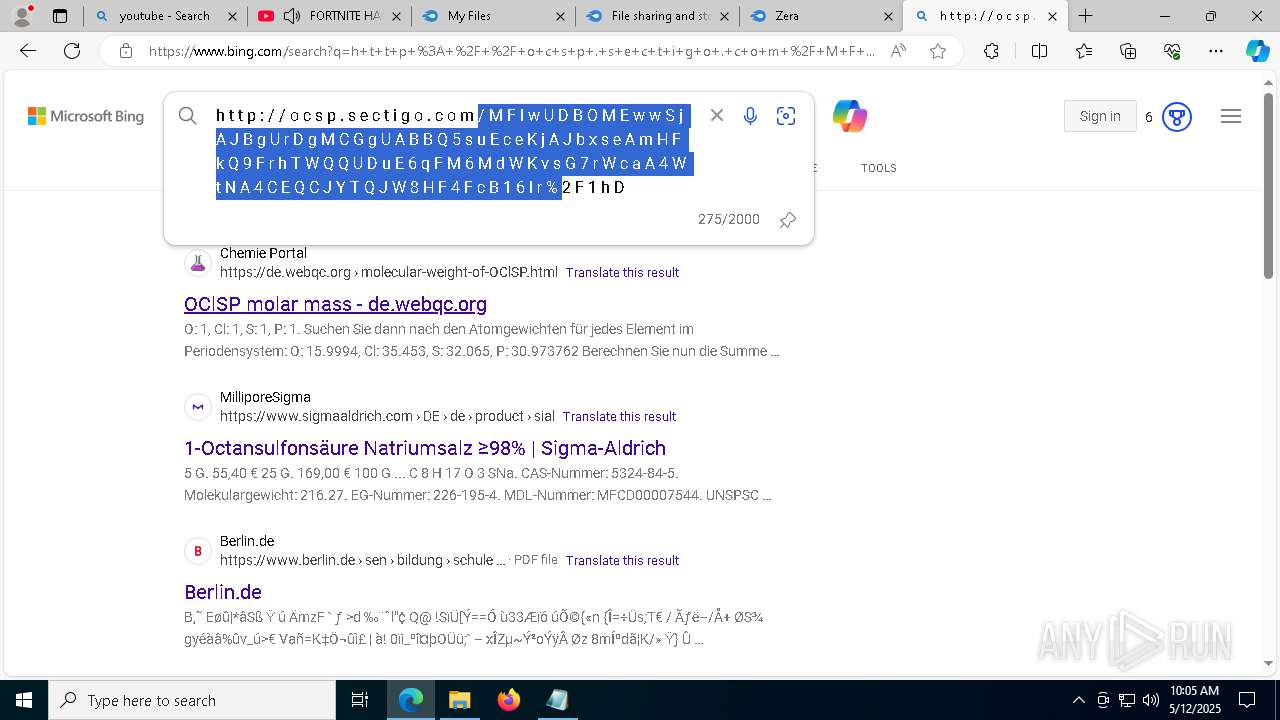Open File Explorer from taskbar
This screenshot has width=1280, height=720.
459,700
